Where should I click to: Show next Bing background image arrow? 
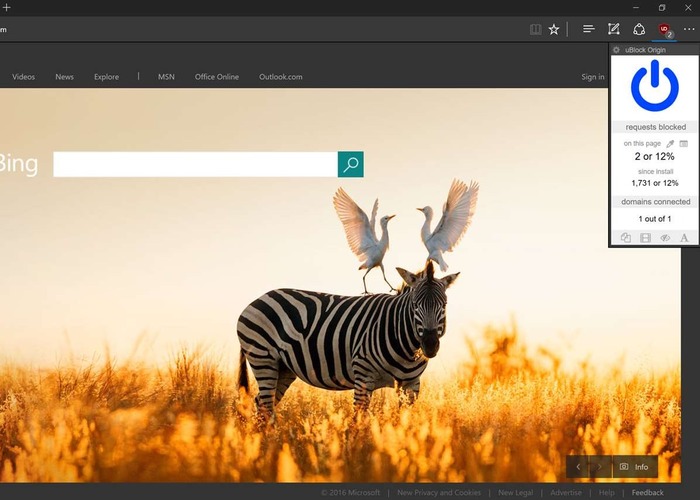tap(600, 467)
